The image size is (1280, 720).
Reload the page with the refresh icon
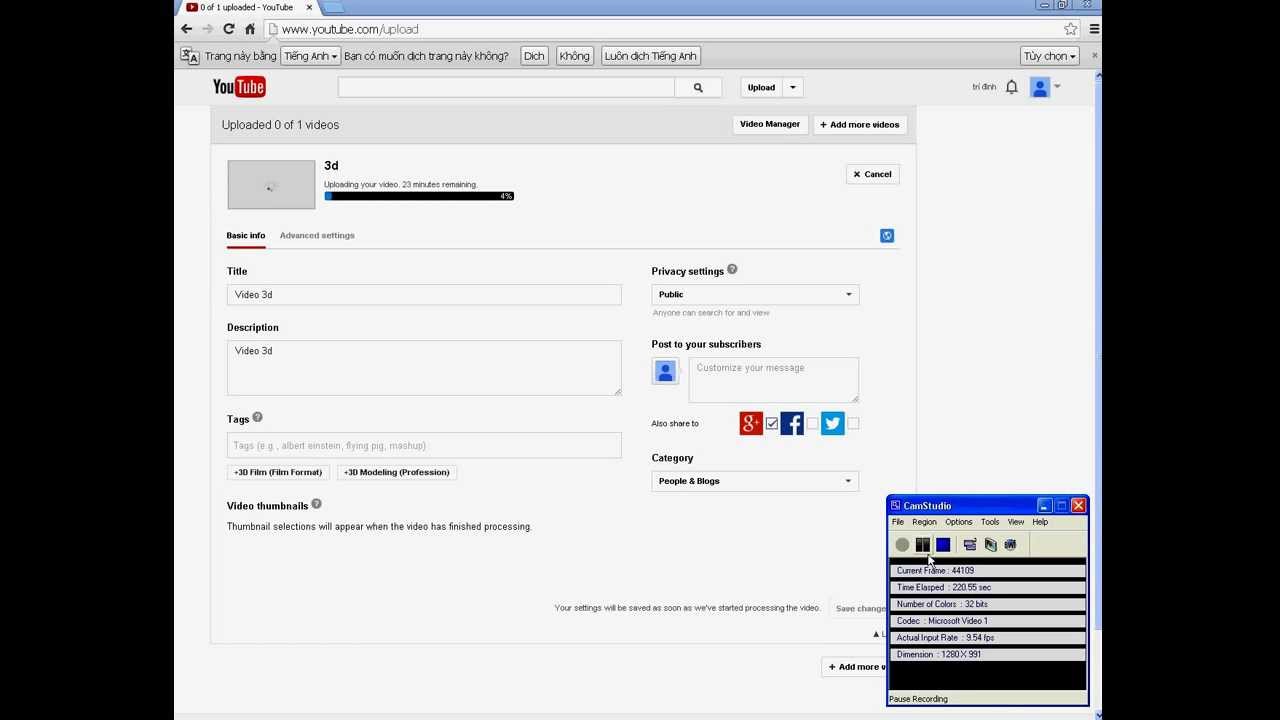(x=229, y=29)
